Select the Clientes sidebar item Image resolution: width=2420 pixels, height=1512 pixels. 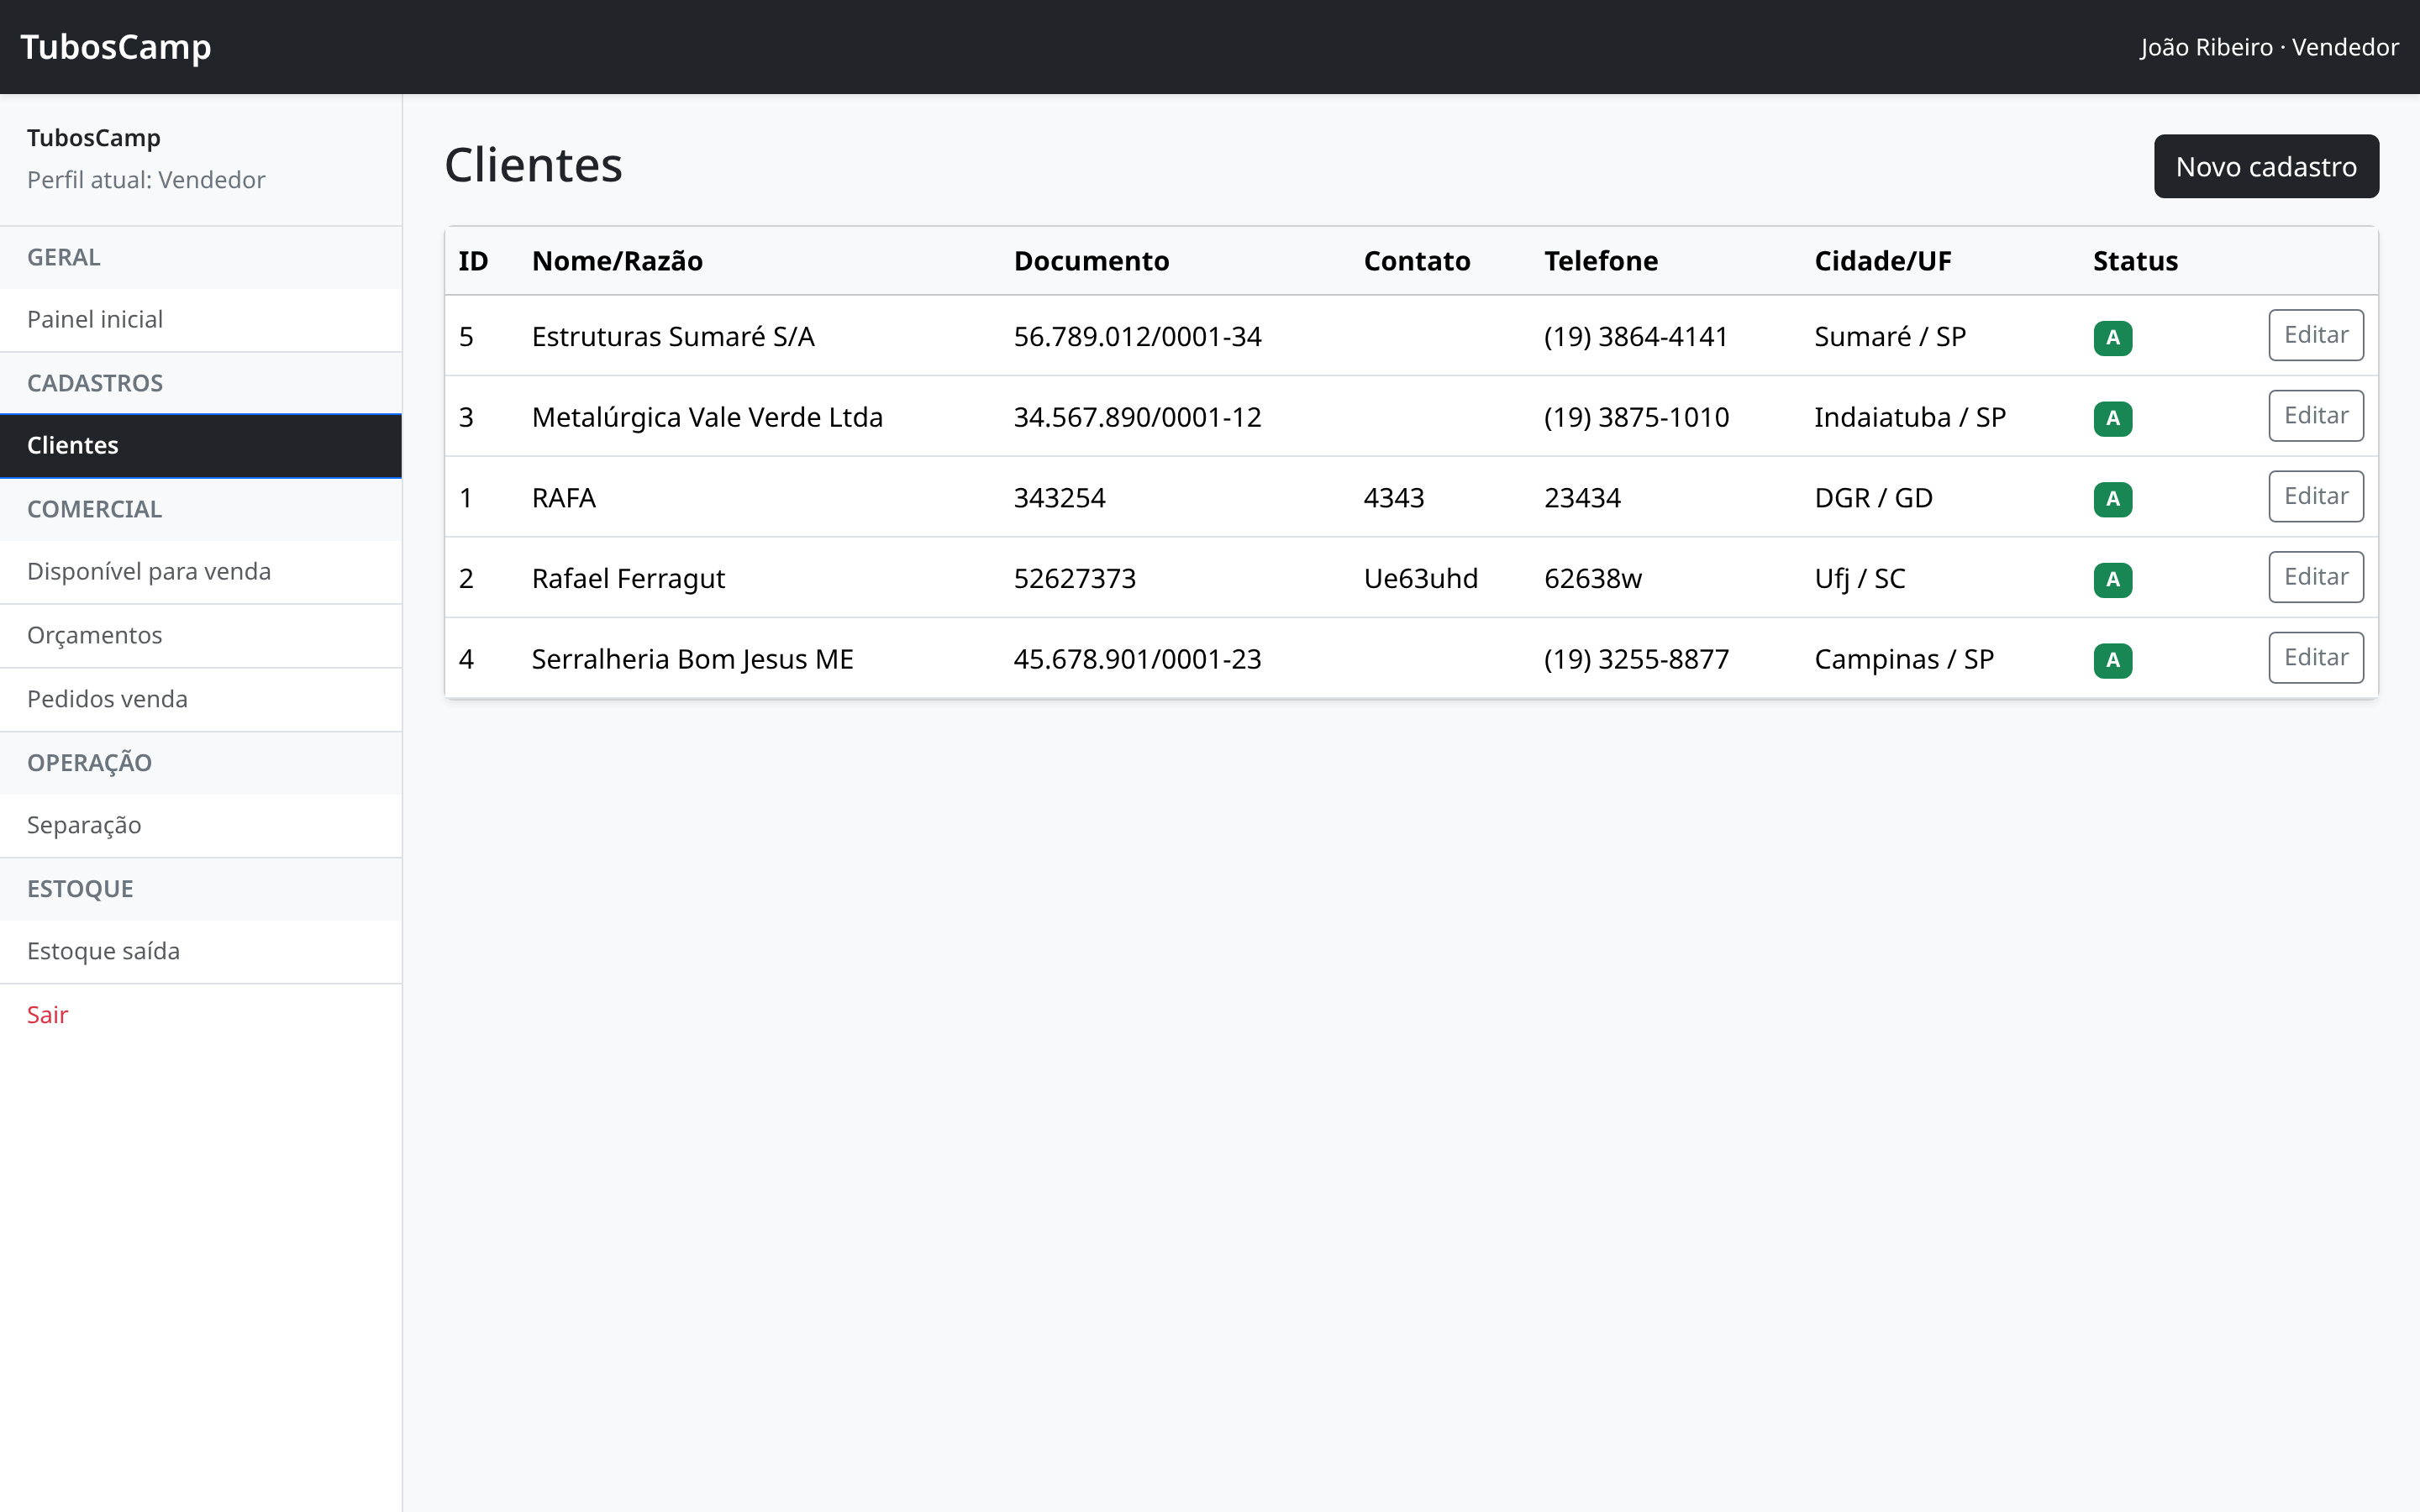point(201,446)
